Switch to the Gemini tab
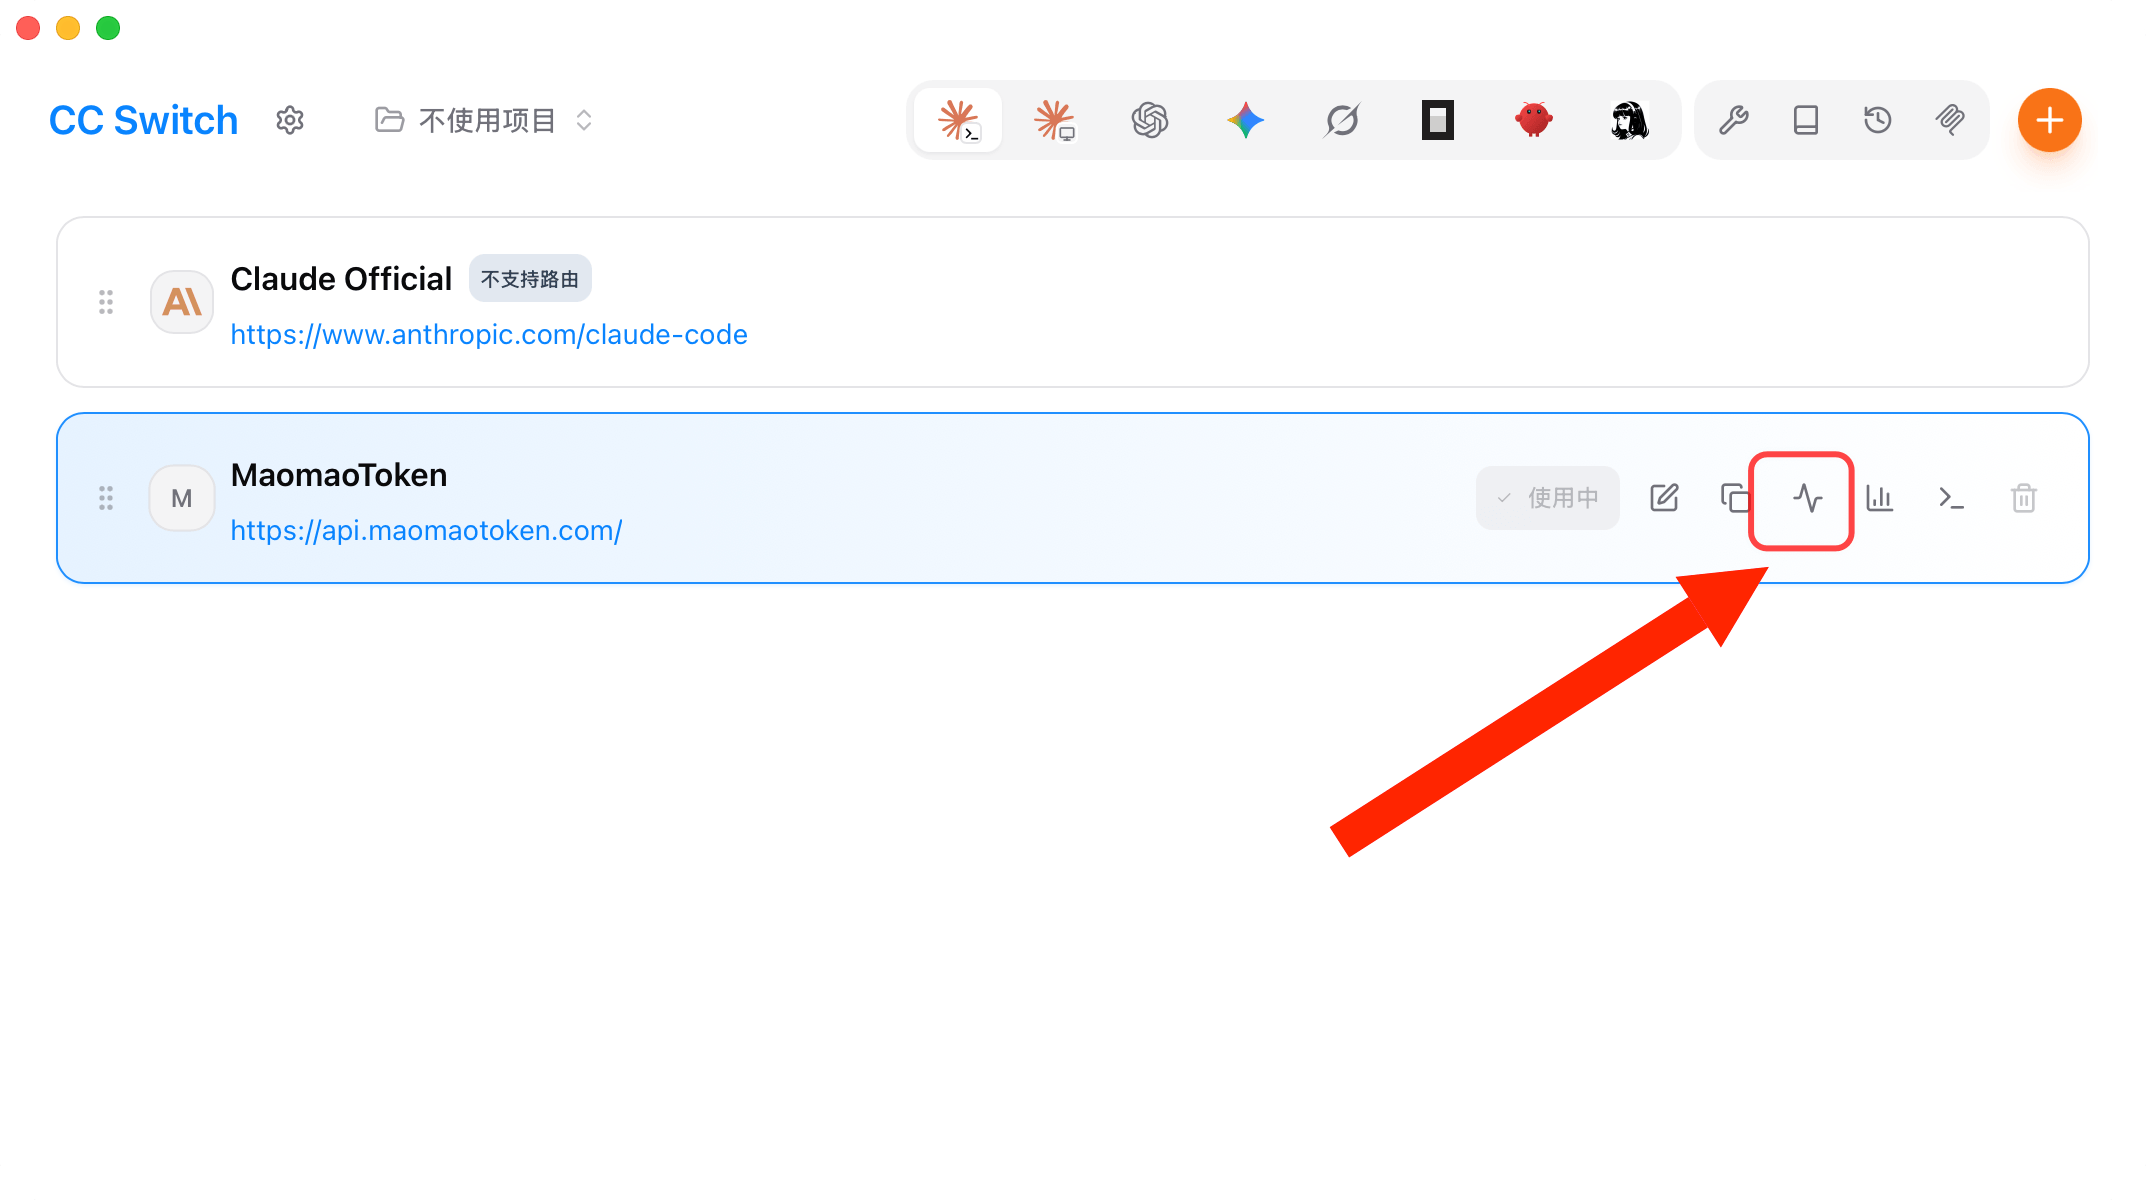The height and width of the screenshot is (1200, 2146). coord(1246,120)
